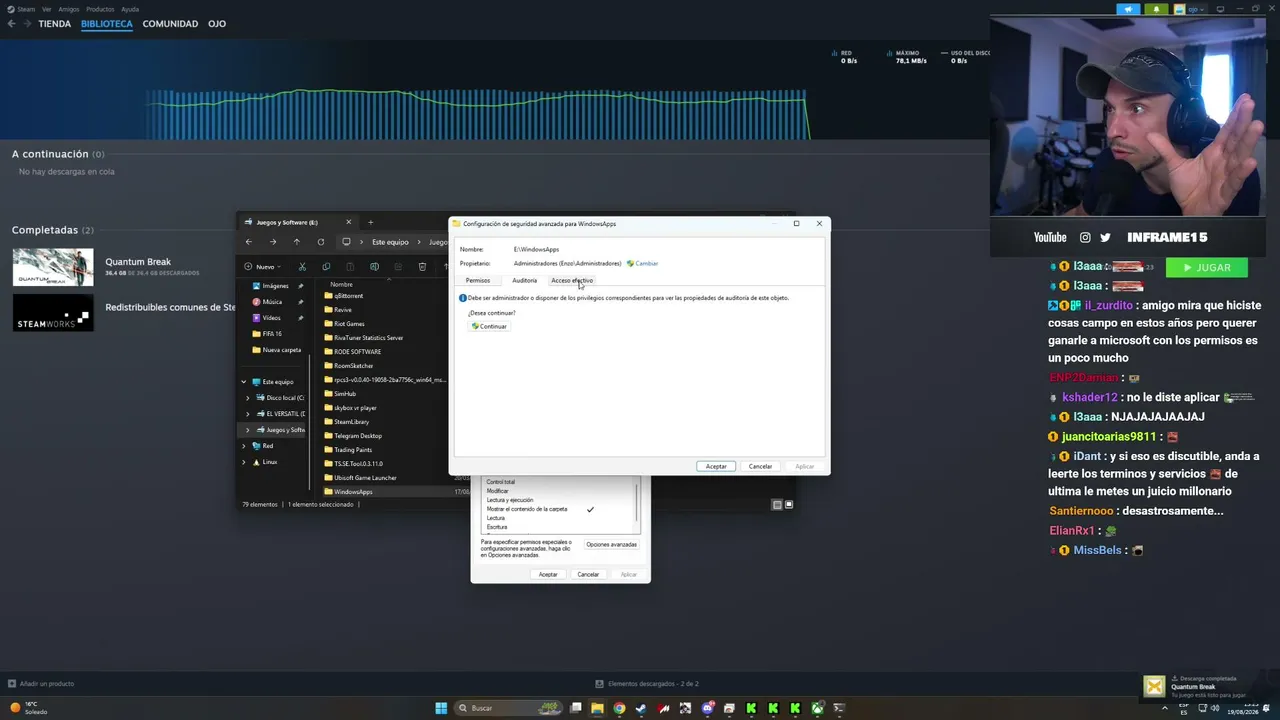Close the Juegos y Software tab
The height and width of the screenshot is (720, 1280).
[349, 222]
